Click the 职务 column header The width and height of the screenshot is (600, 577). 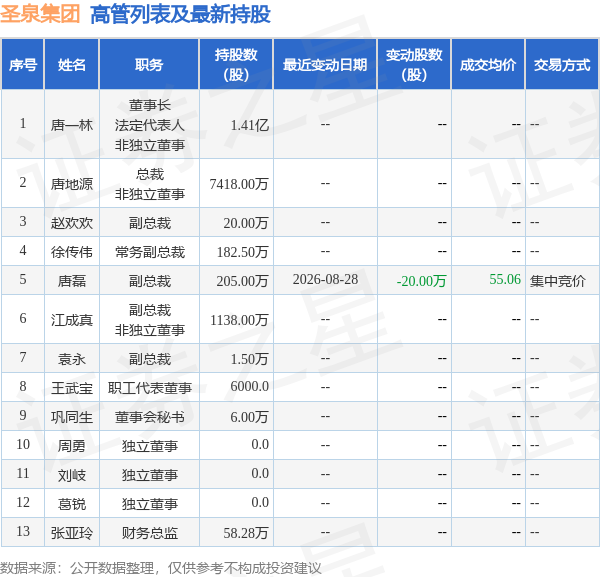149,65
